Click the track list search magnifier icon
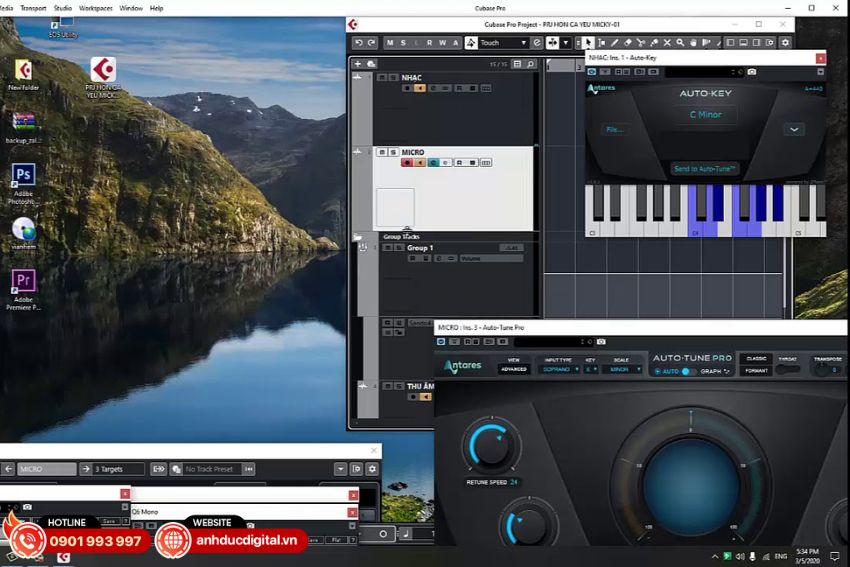The image size is (850, 567). coord(531,64)
